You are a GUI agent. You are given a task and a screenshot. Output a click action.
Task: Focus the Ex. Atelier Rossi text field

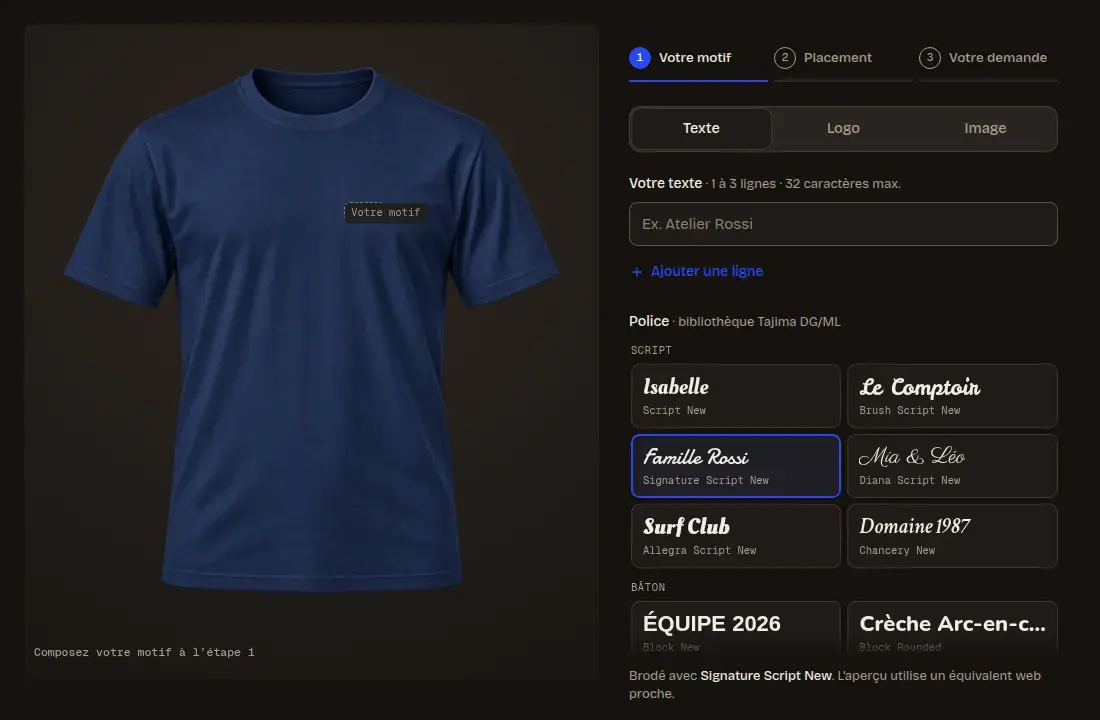point(843,224)
